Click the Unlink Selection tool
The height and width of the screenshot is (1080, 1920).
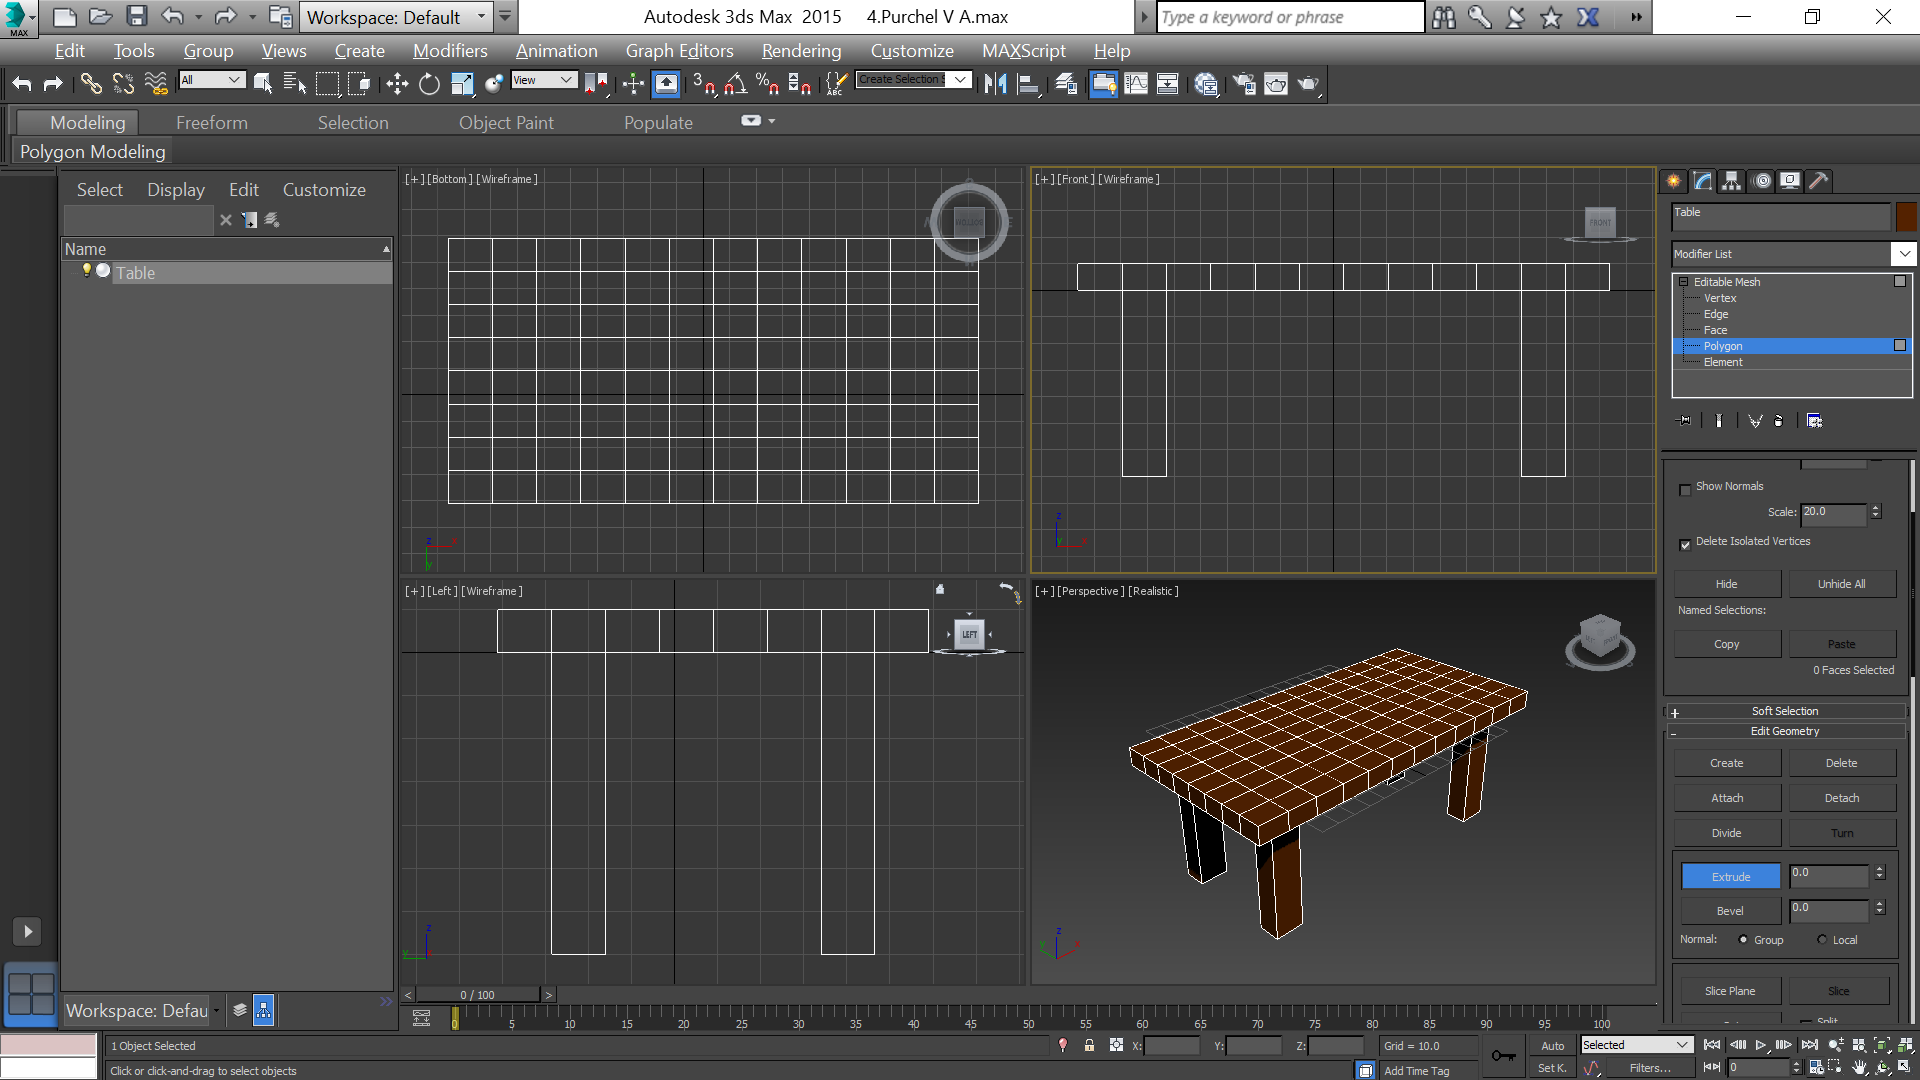(x=123, y=84)
